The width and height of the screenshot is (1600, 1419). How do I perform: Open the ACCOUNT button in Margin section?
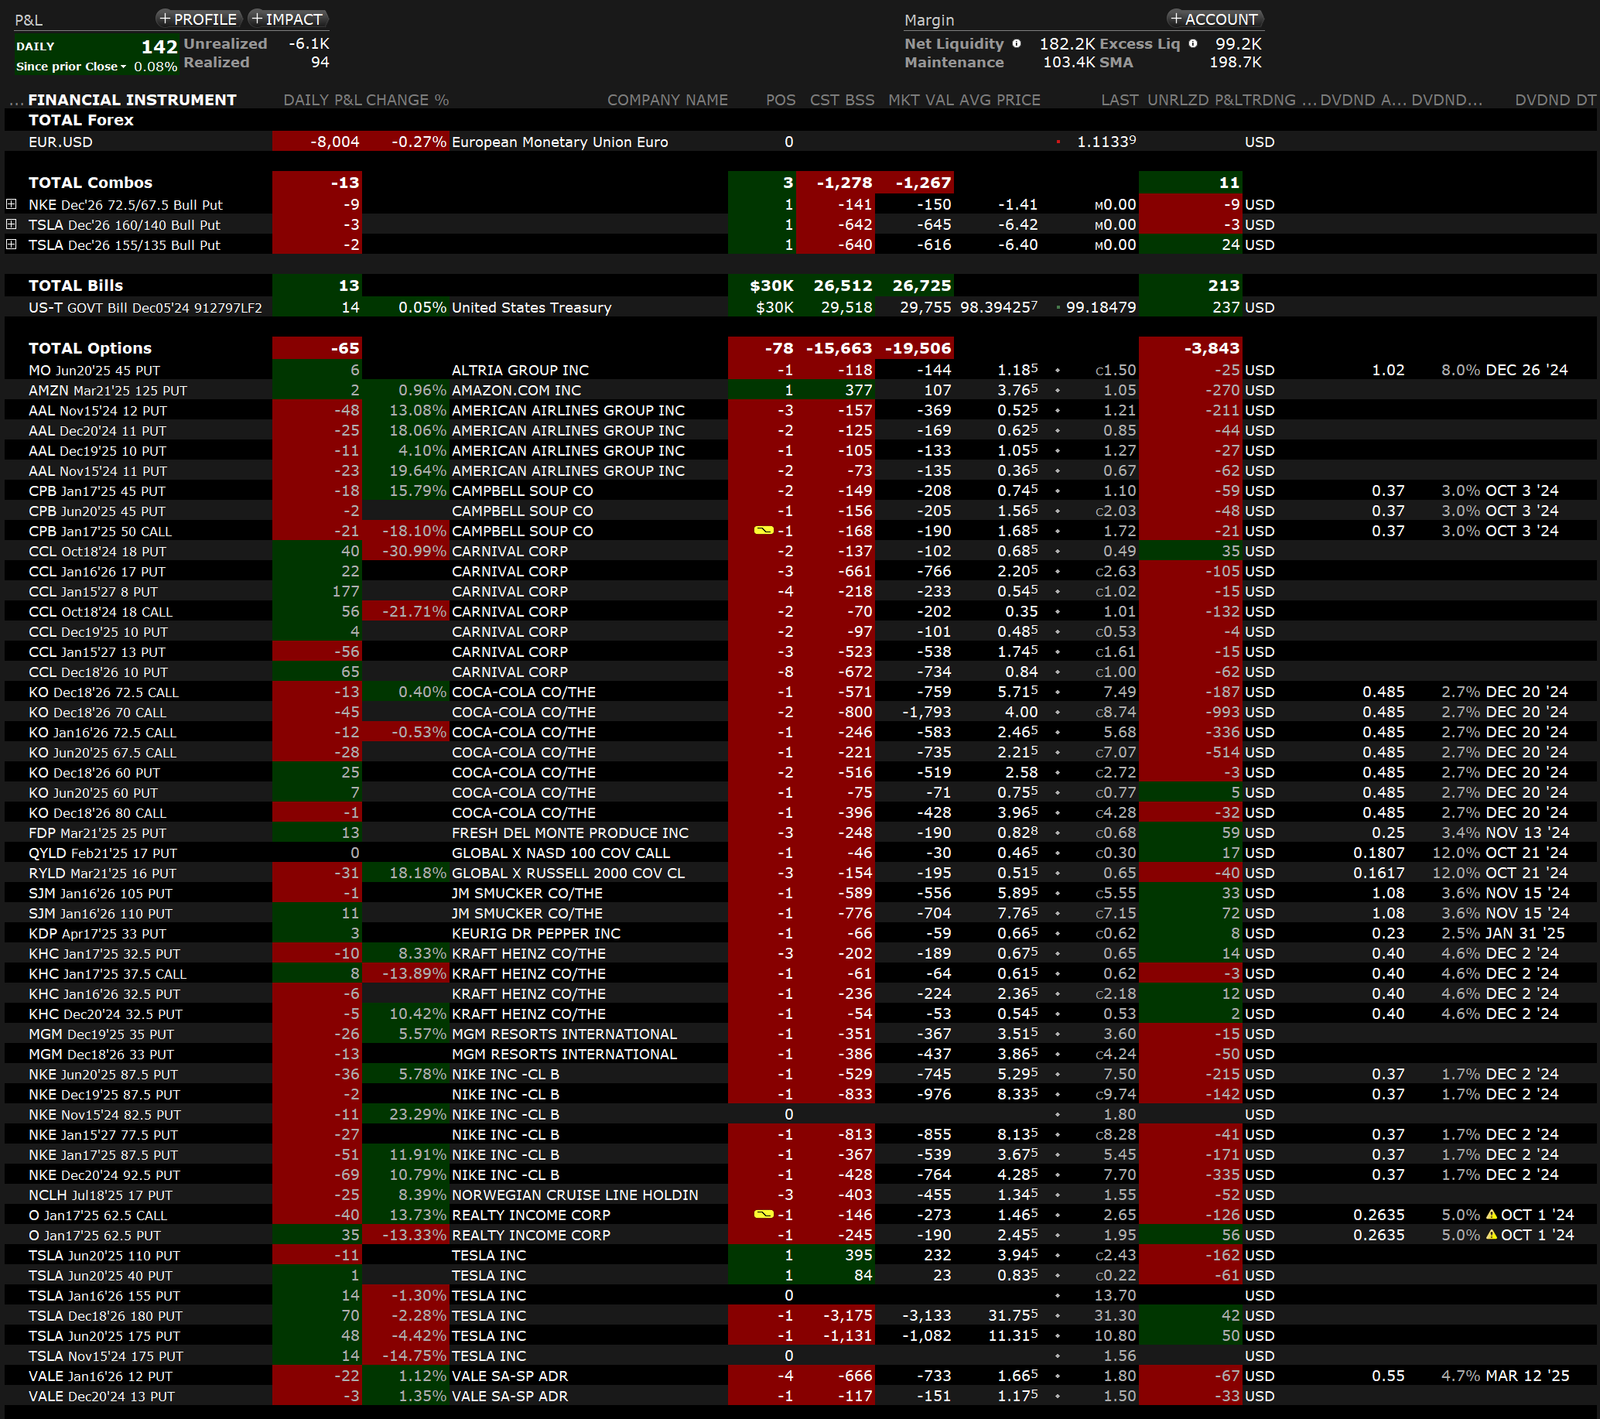pyautogui.click(x=1214, y=19)
